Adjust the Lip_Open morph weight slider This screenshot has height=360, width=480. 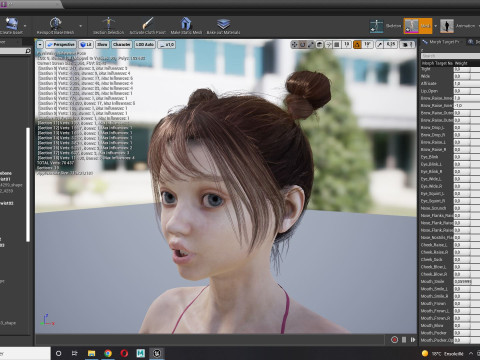[467, 91]
